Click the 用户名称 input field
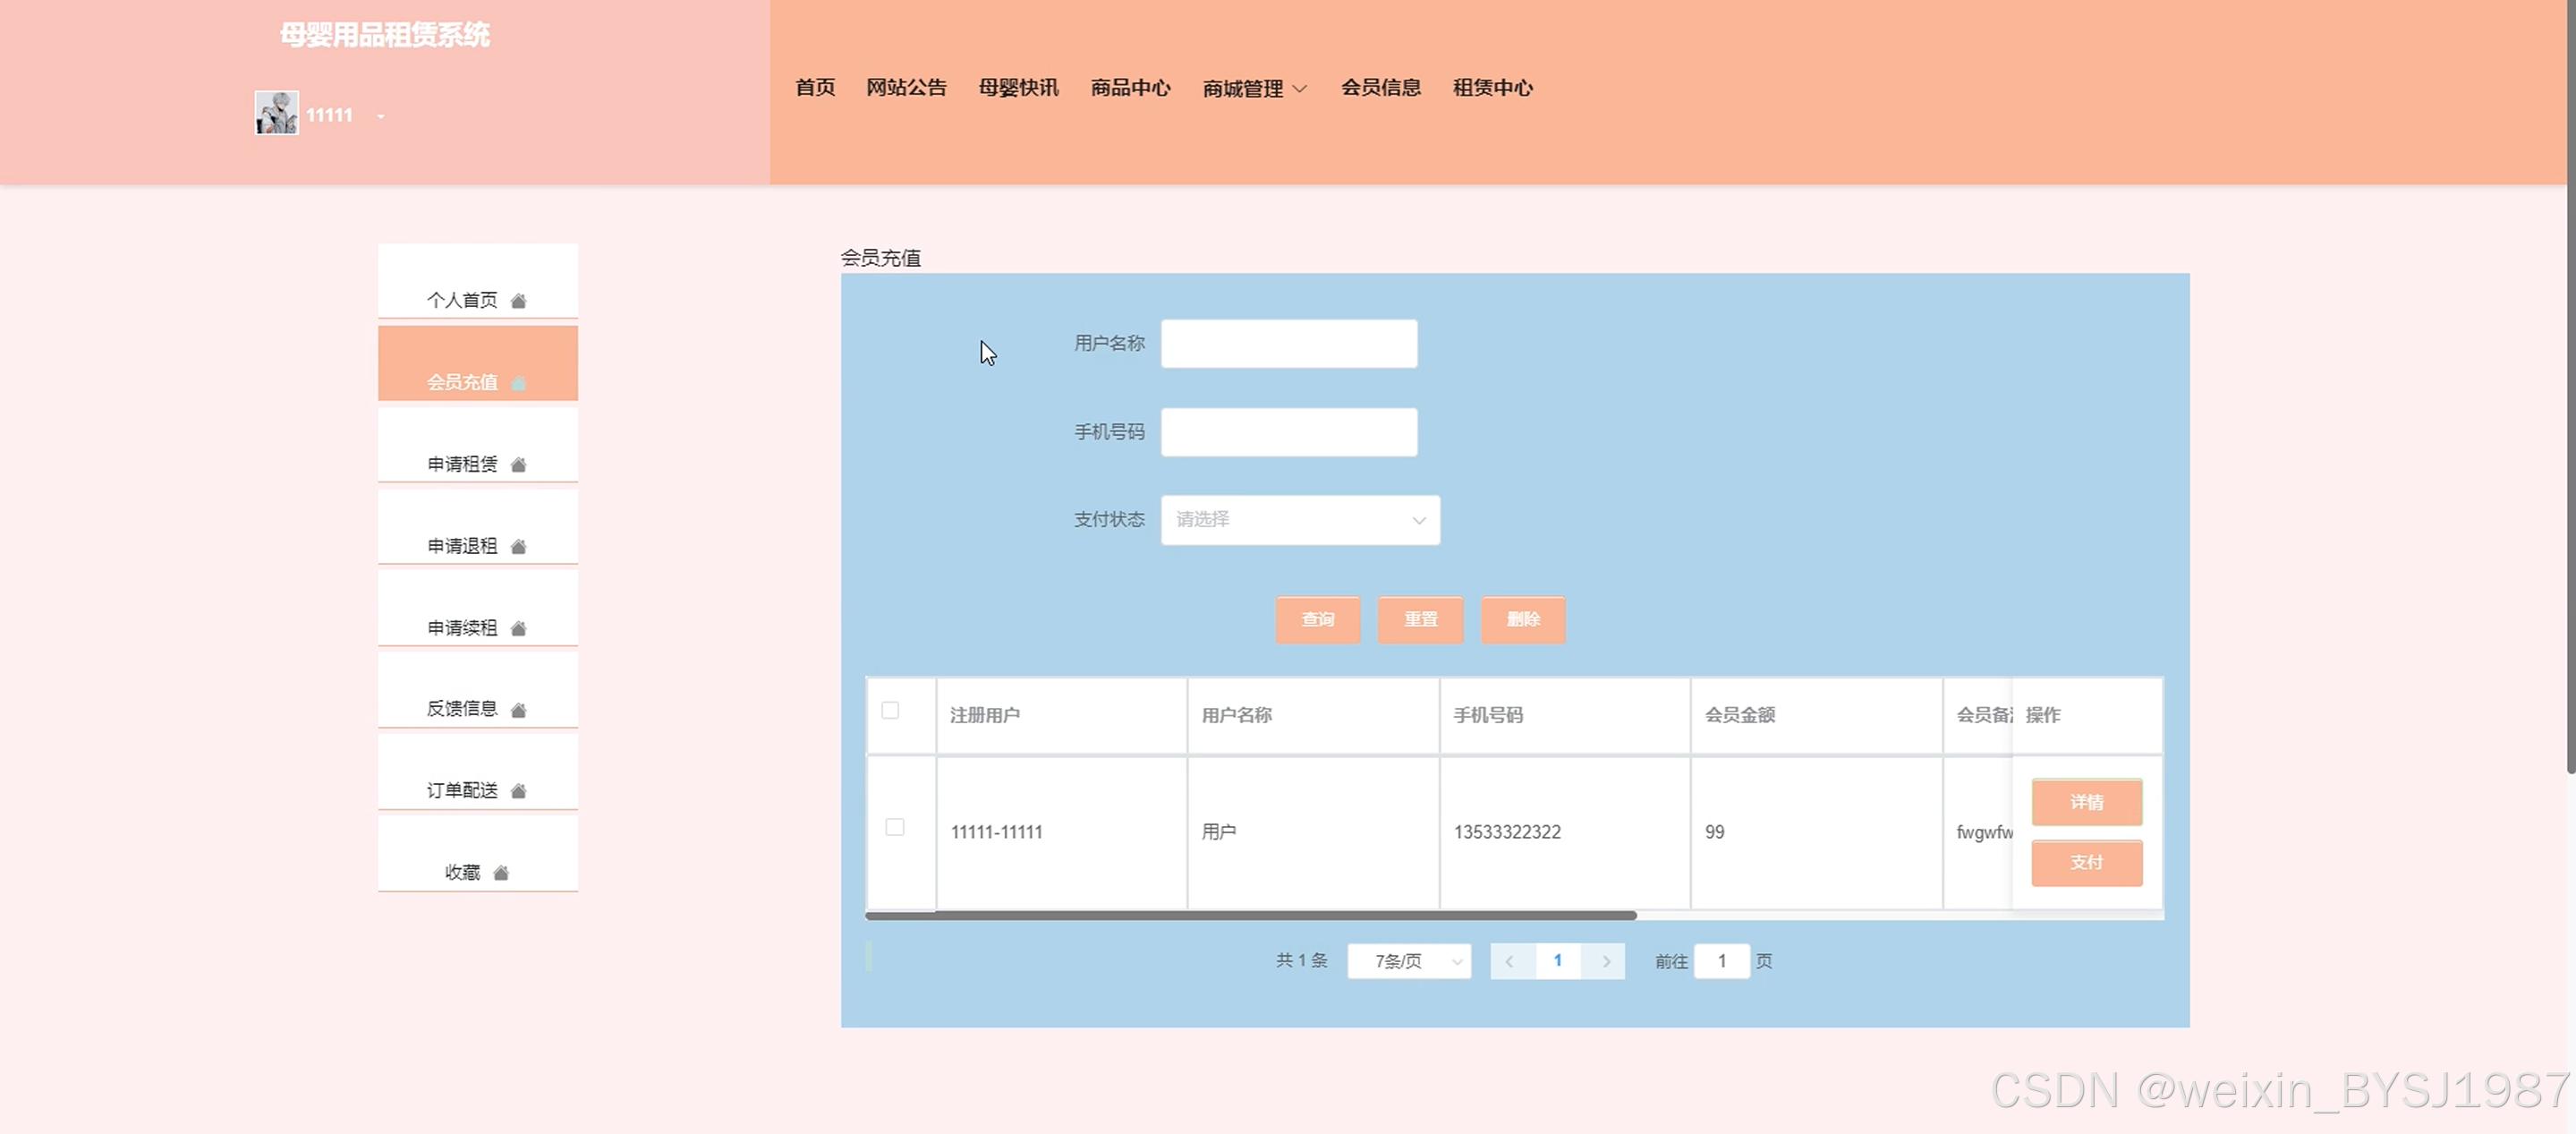This screenshot has width=2576, height=1134. click(1288, 344)
